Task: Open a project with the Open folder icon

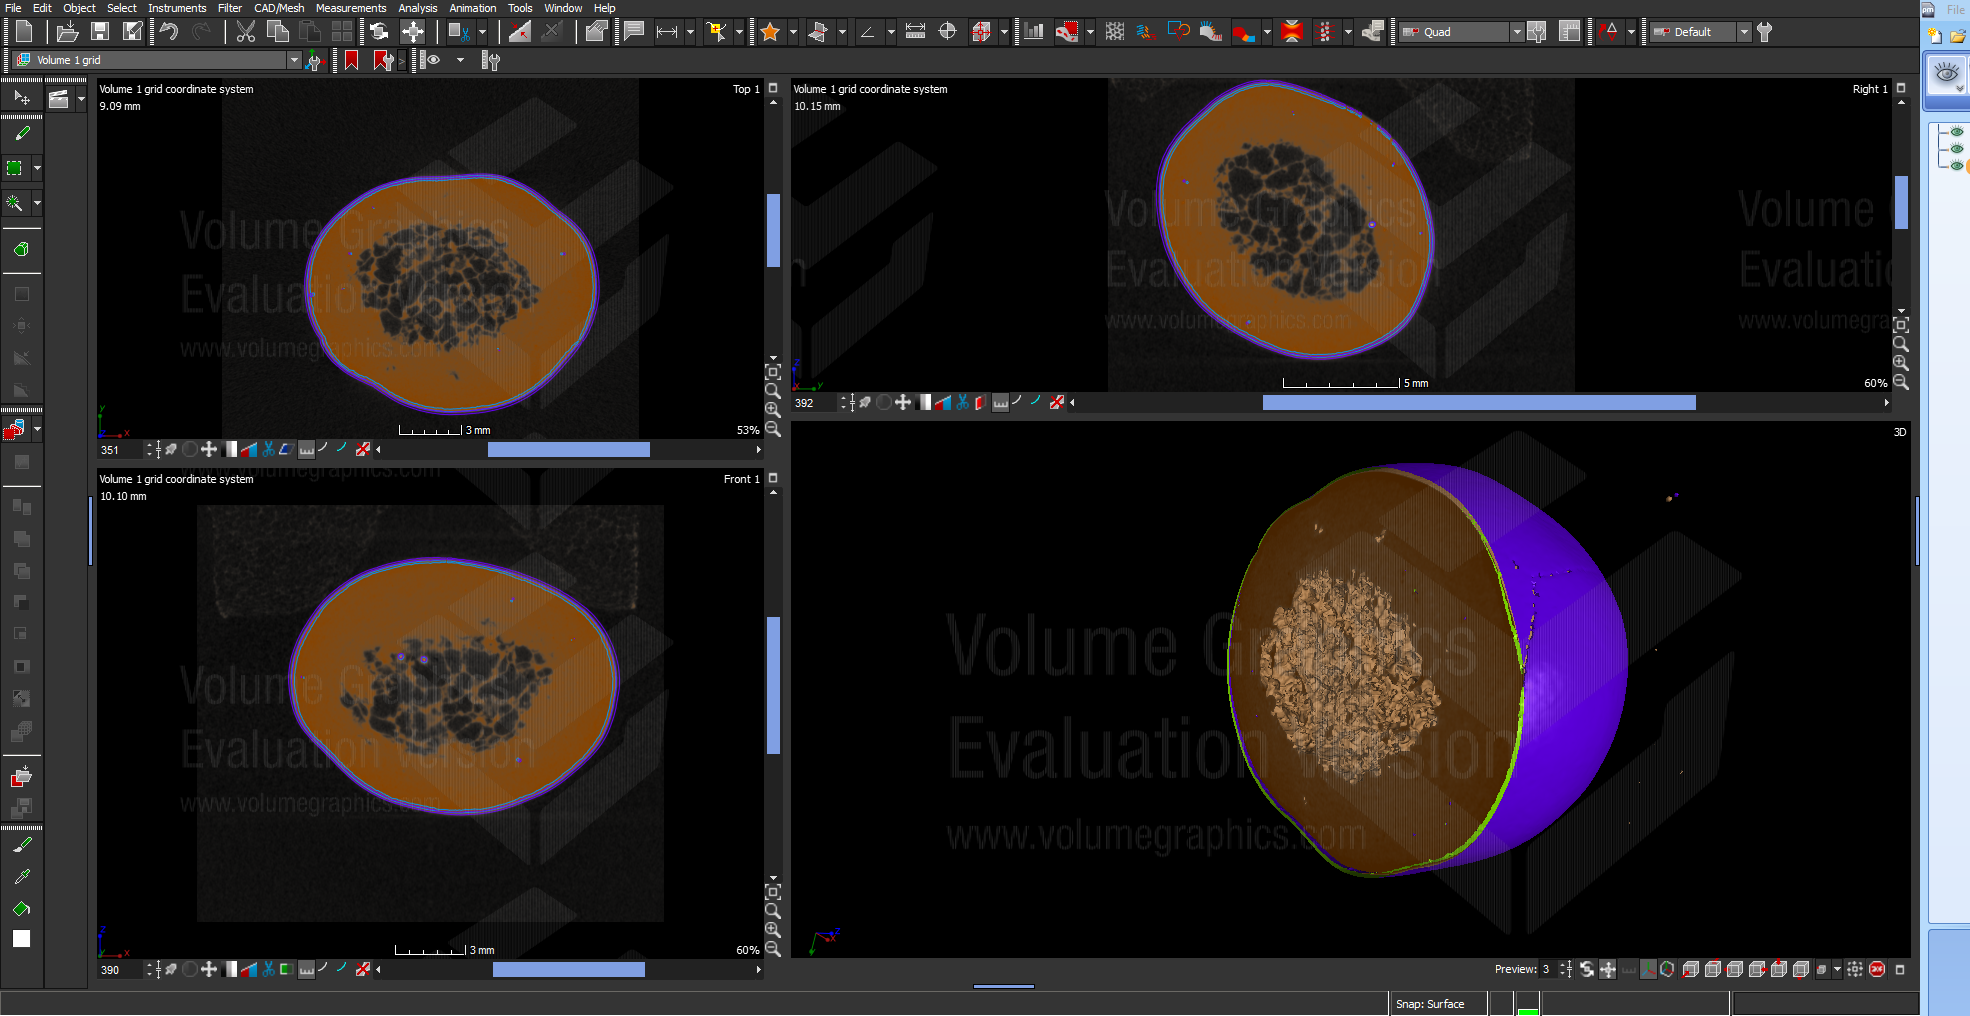Action: click(x=67, y=32)
